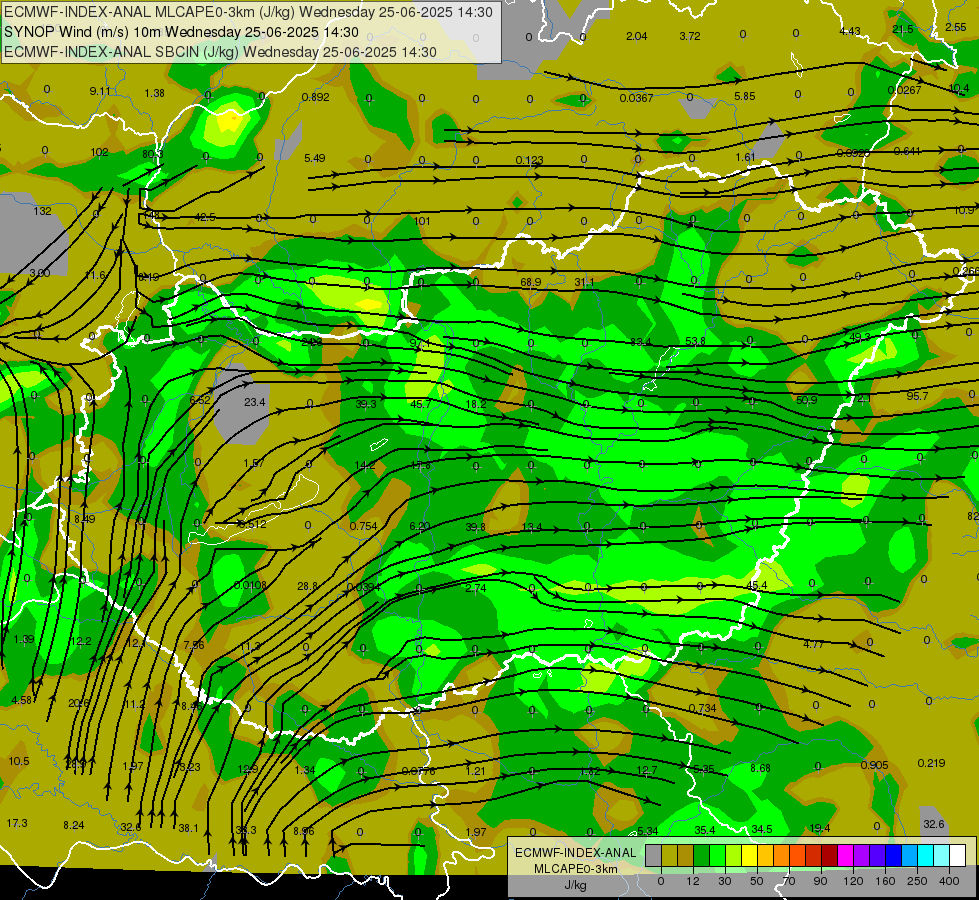
Task: Click the map value 17.3
Action: tap(17, 823)
